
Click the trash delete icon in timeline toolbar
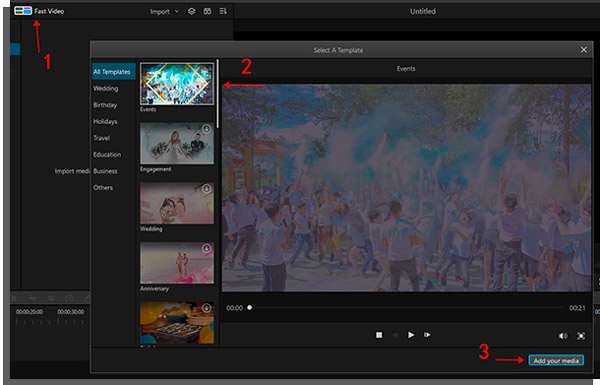coord(14,298)
